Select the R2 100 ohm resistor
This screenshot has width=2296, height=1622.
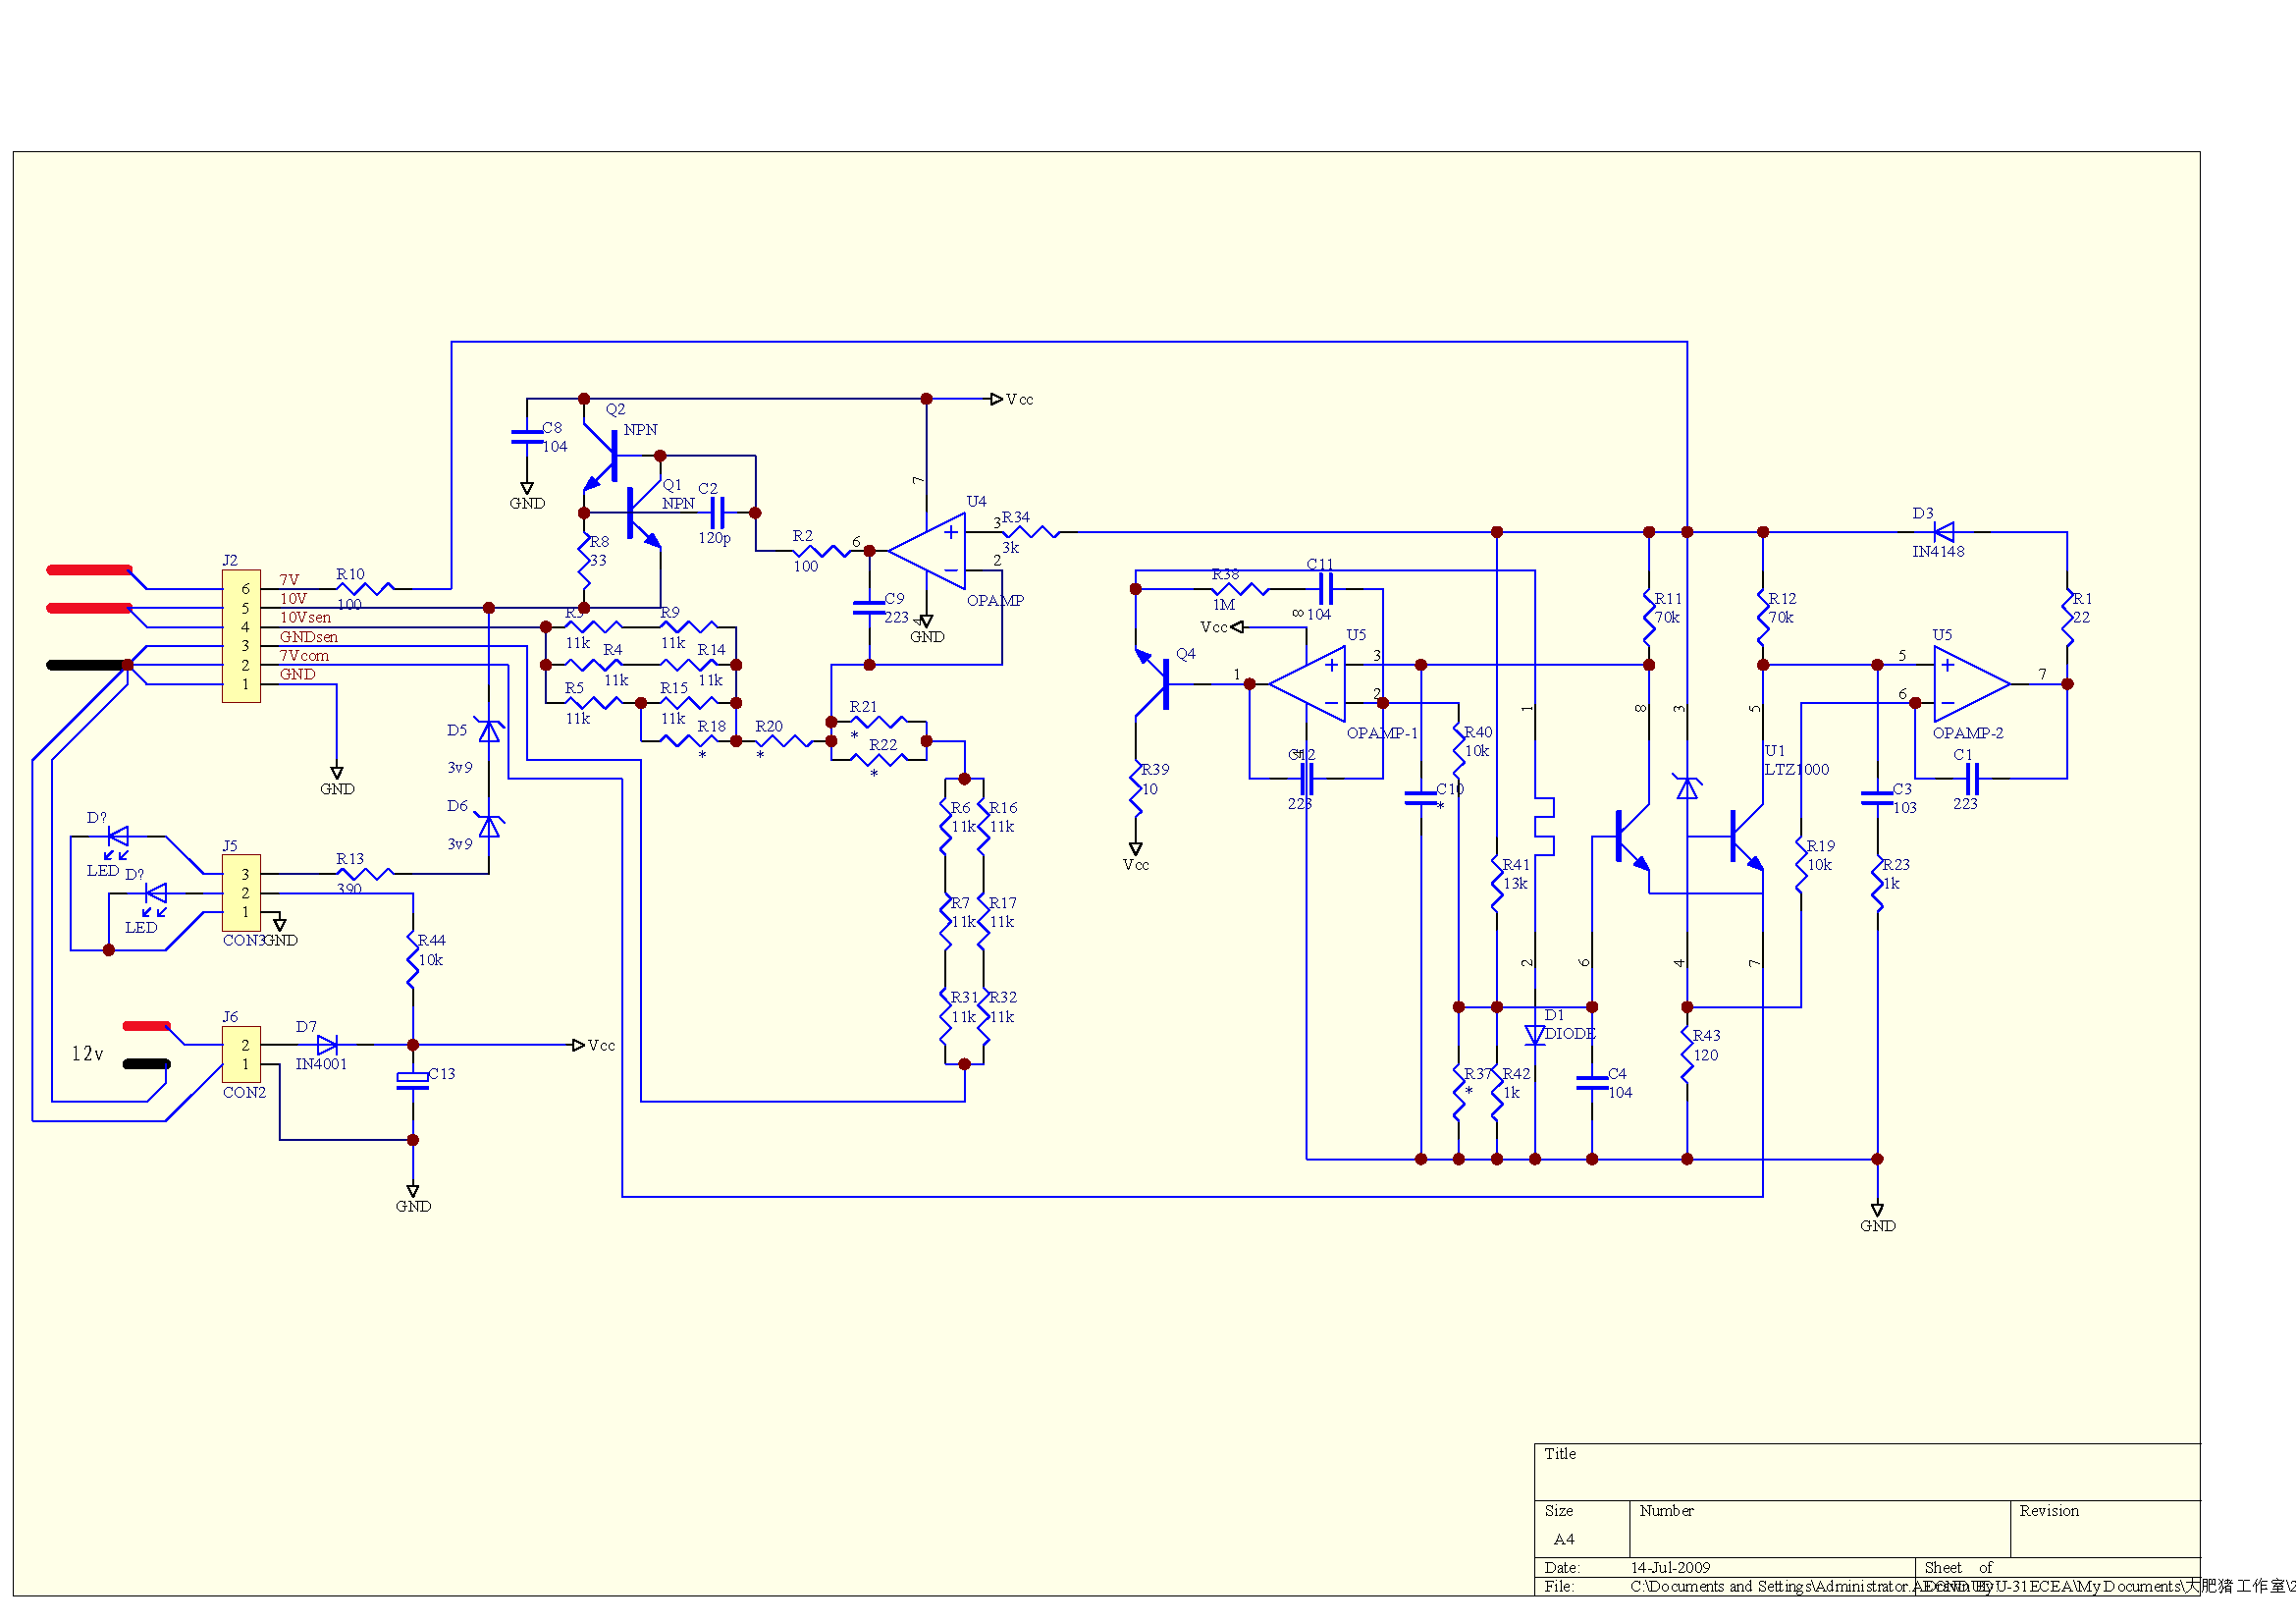coord(822,552)
